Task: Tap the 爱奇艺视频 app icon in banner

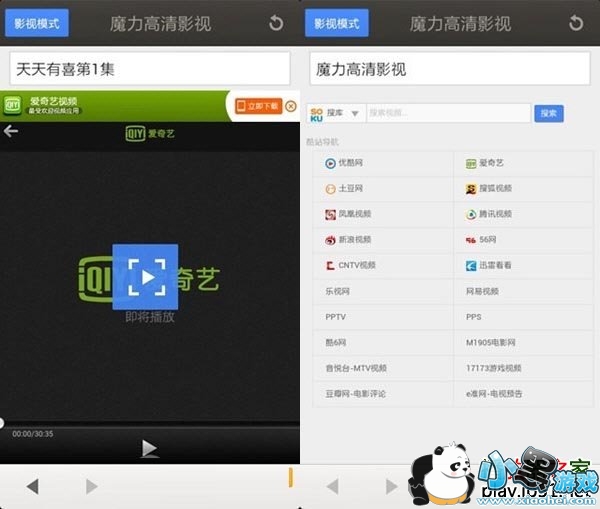Action: pyautogui.click(x=12, y=105)
